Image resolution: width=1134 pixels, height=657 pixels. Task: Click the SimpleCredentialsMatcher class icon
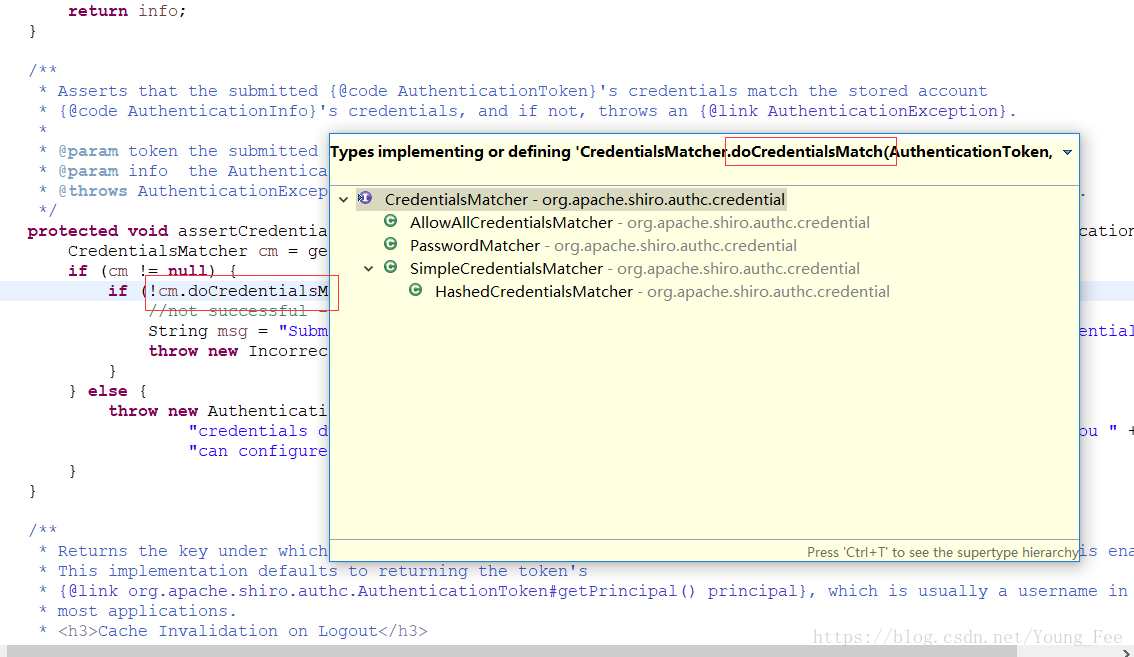coord(391,268)
